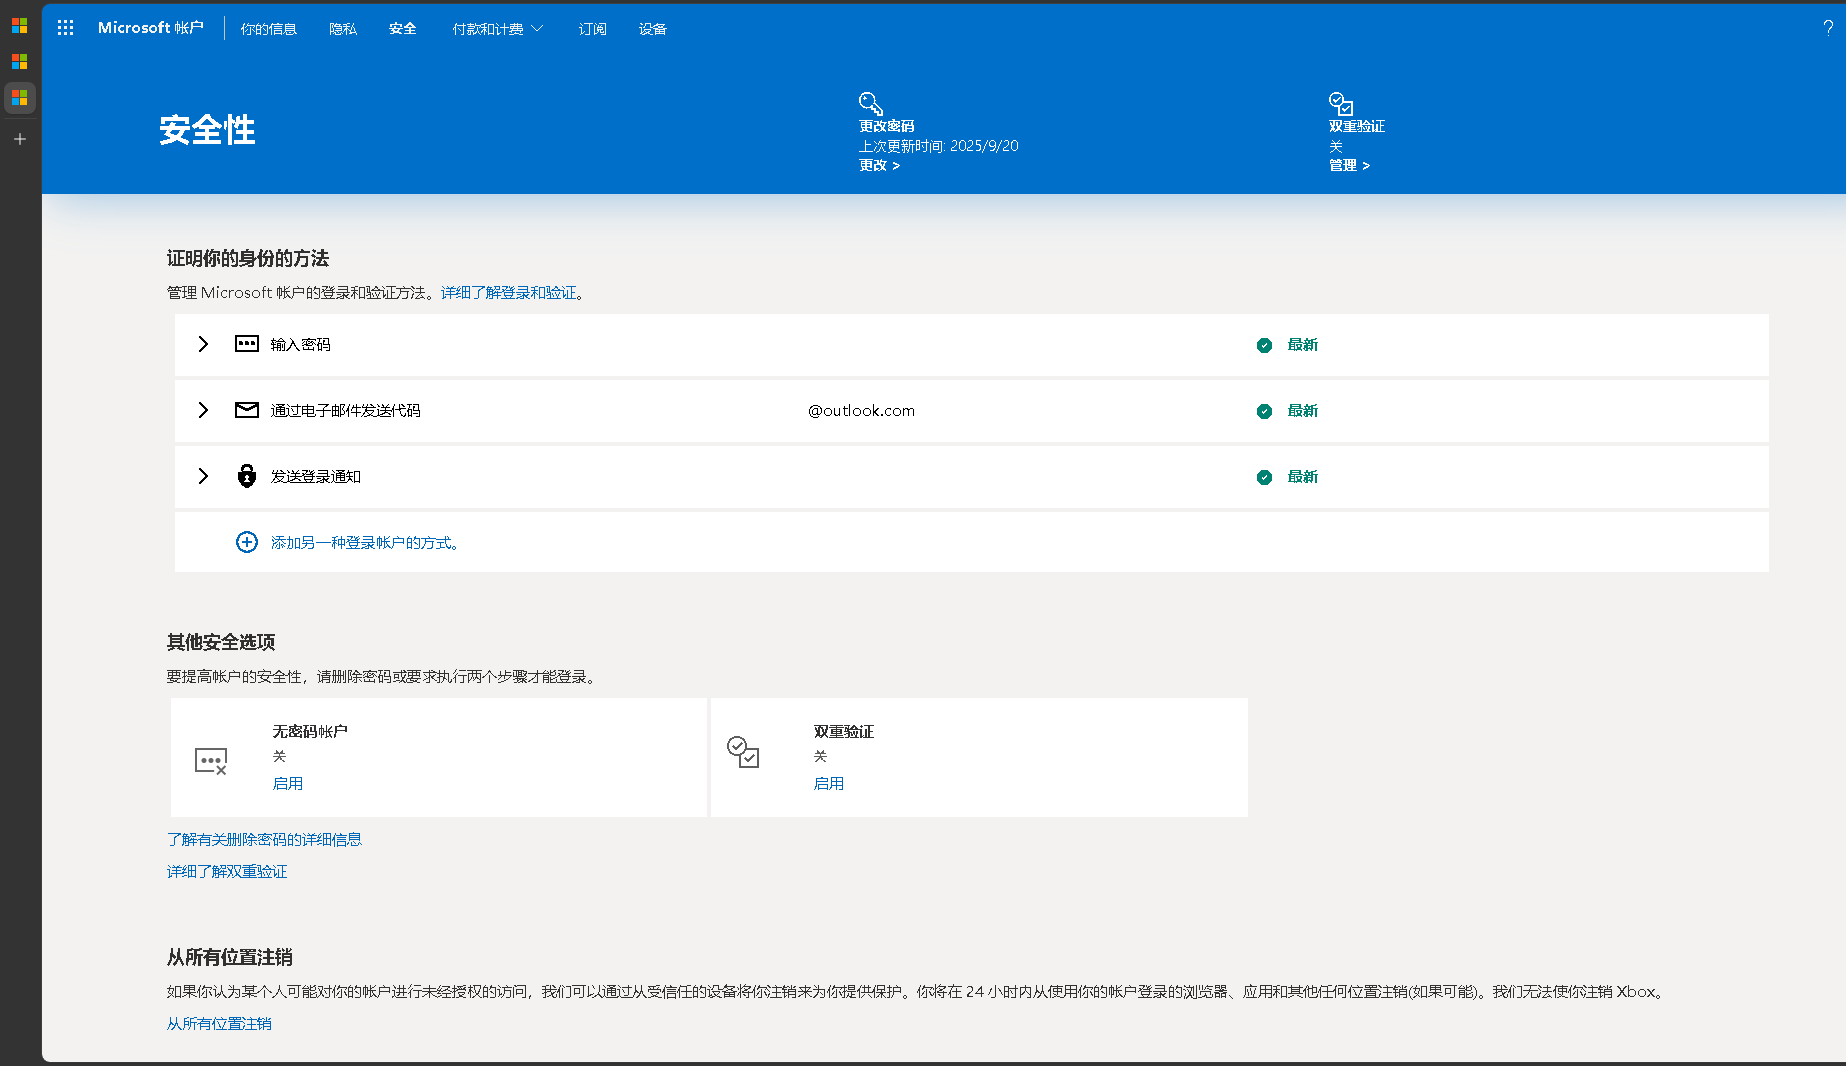Select the highlighted Microsoft logo in the left sidebar
Viewport: 1846px width, 1066px height.
point(20,98)
